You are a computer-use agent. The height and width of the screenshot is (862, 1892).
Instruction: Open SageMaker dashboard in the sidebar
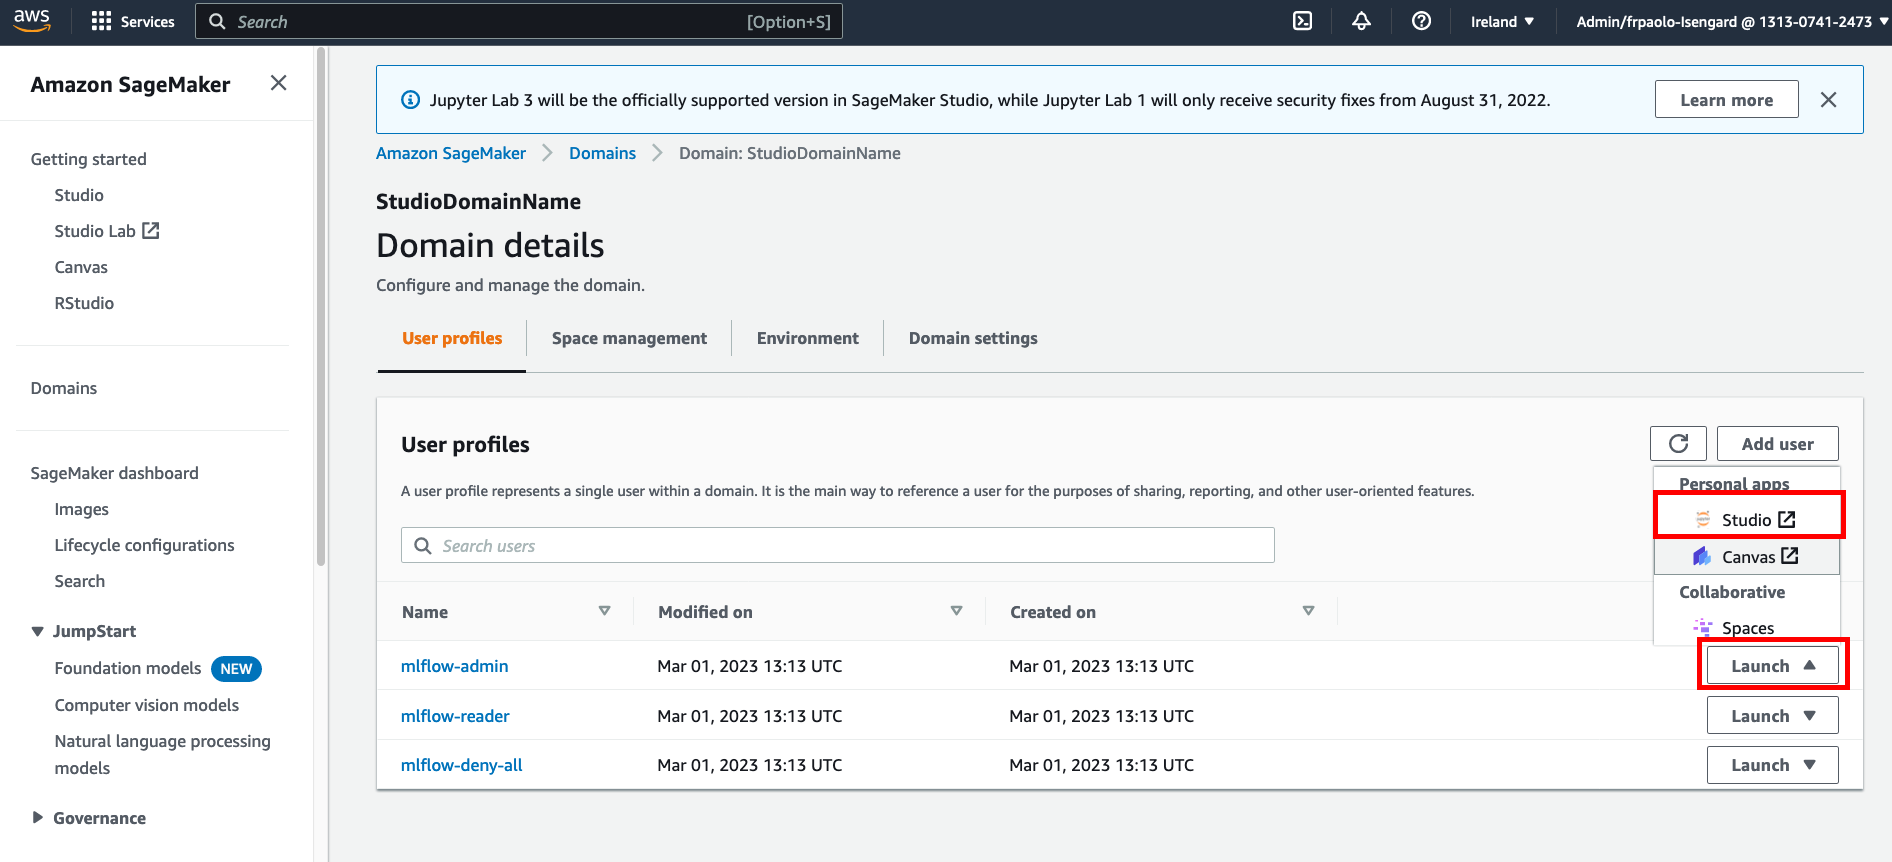click(114, 473)
